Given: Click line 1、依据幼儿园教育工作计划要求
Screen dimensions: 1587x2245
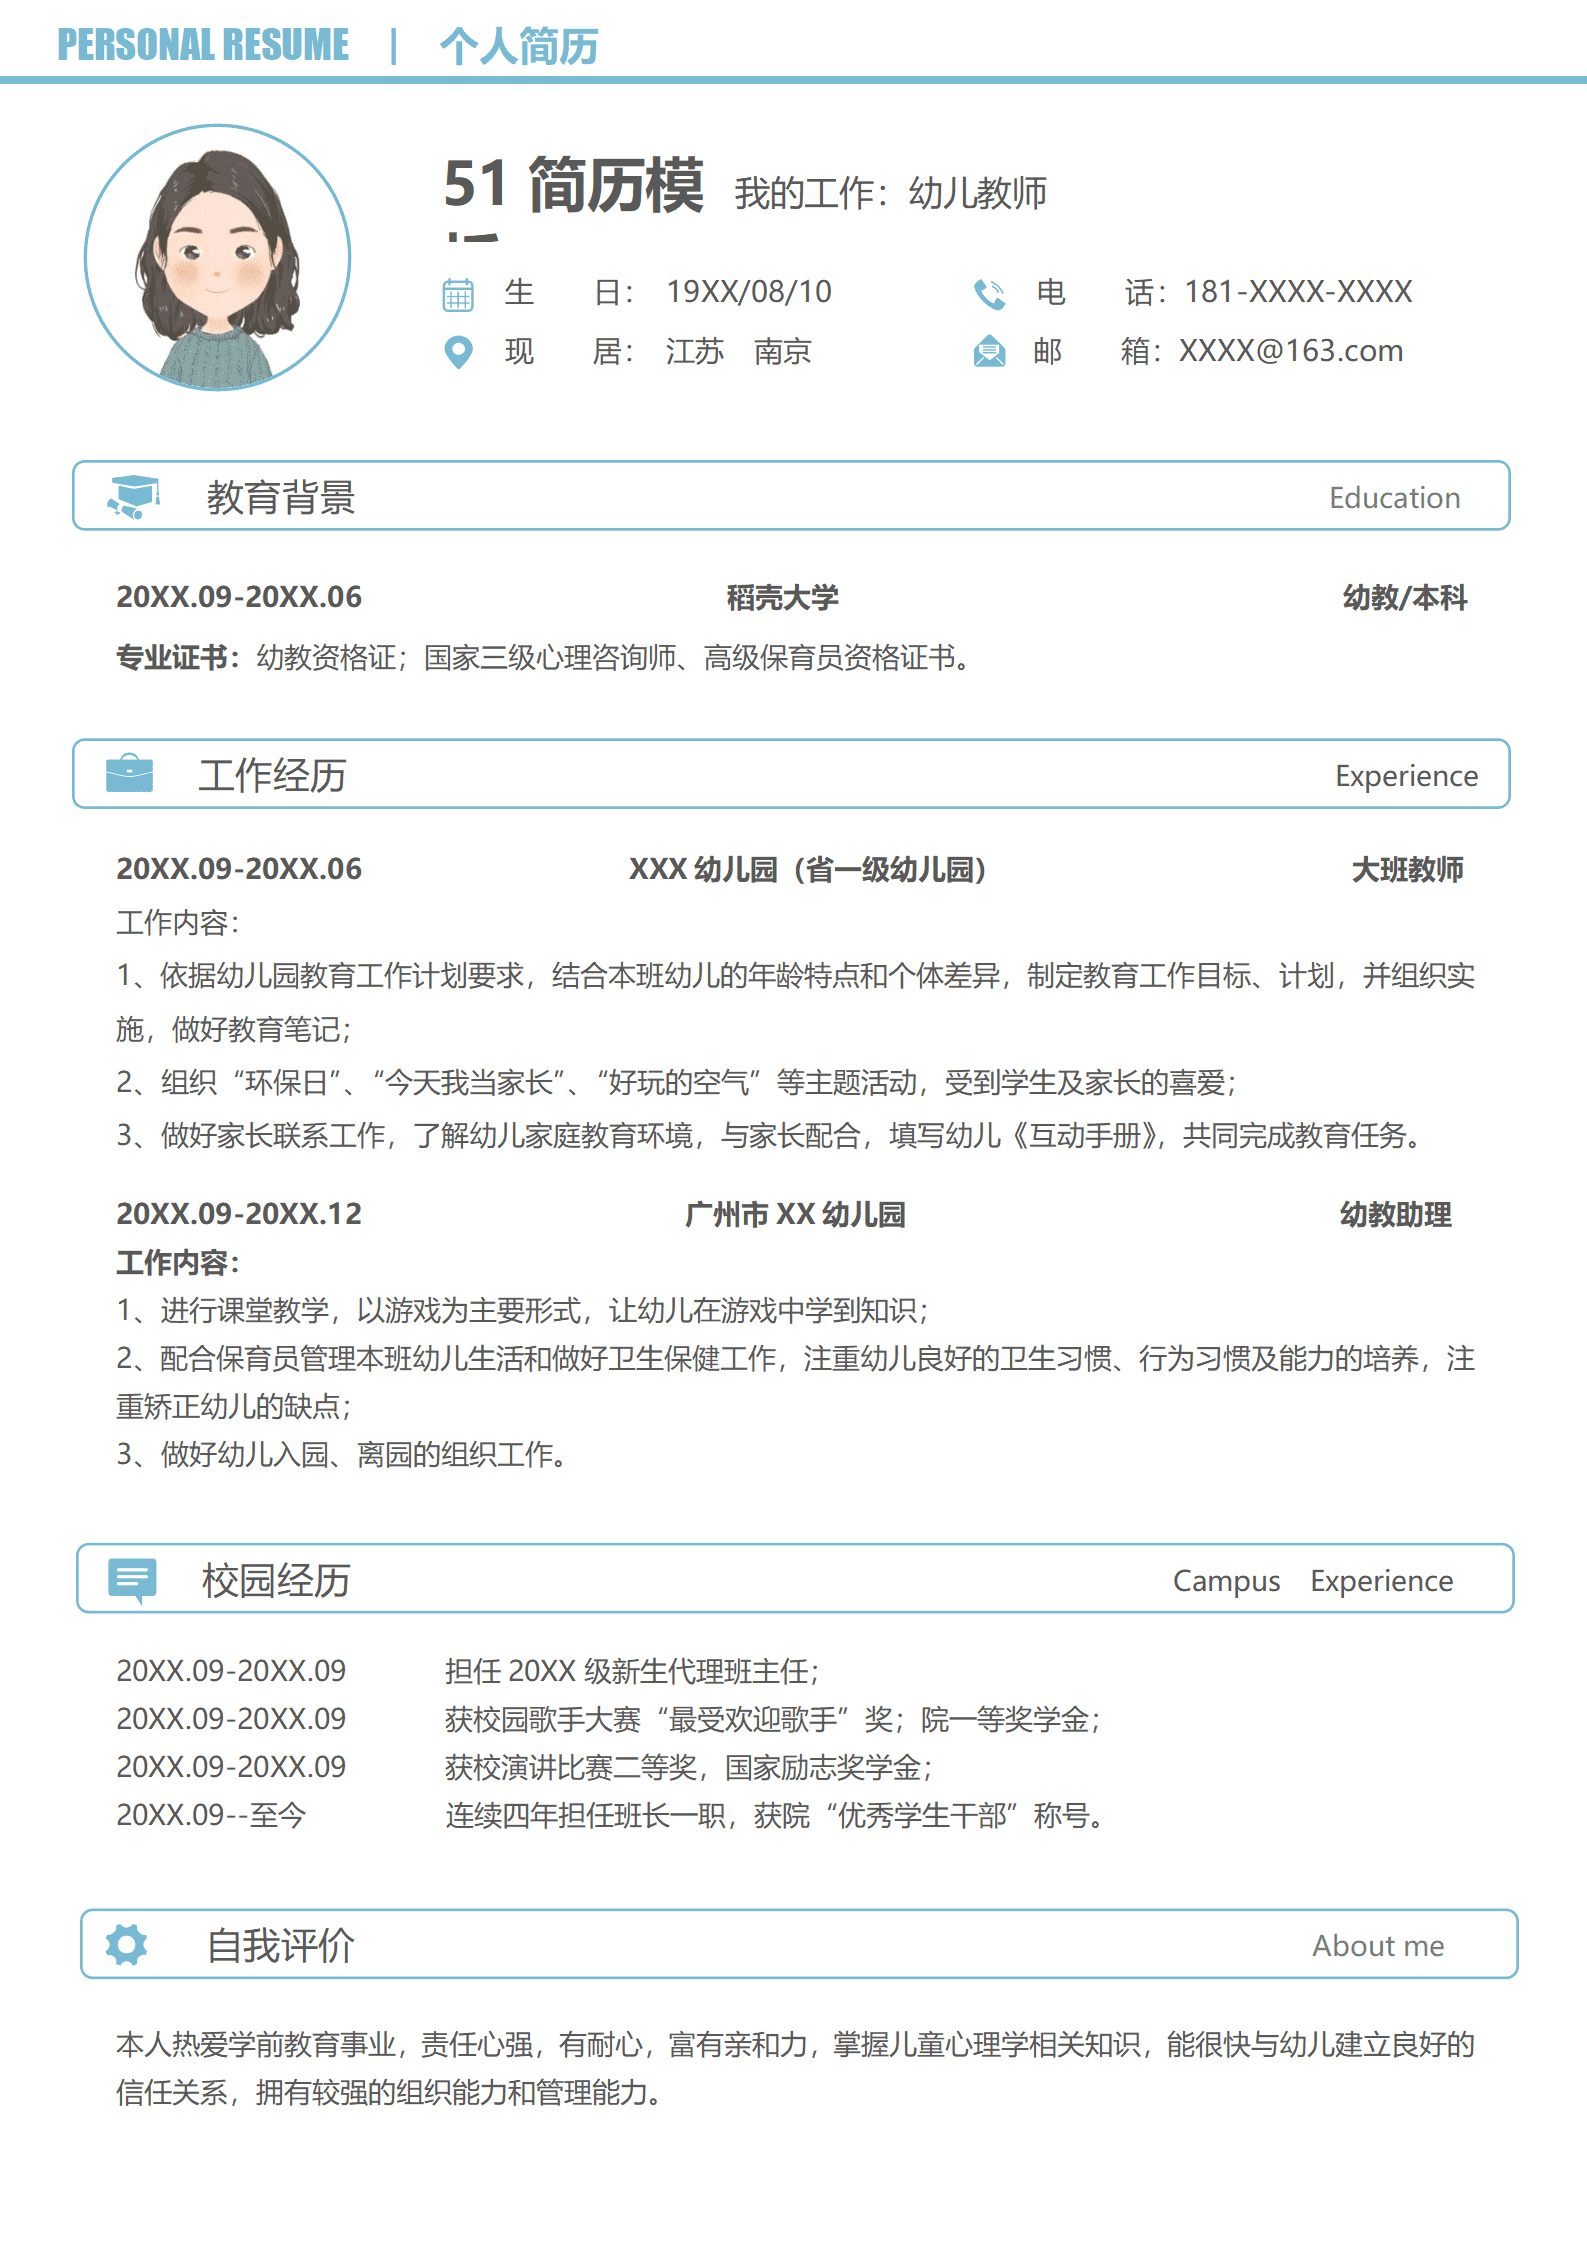Looking at the screenshot, I should tap(796, 1002).
